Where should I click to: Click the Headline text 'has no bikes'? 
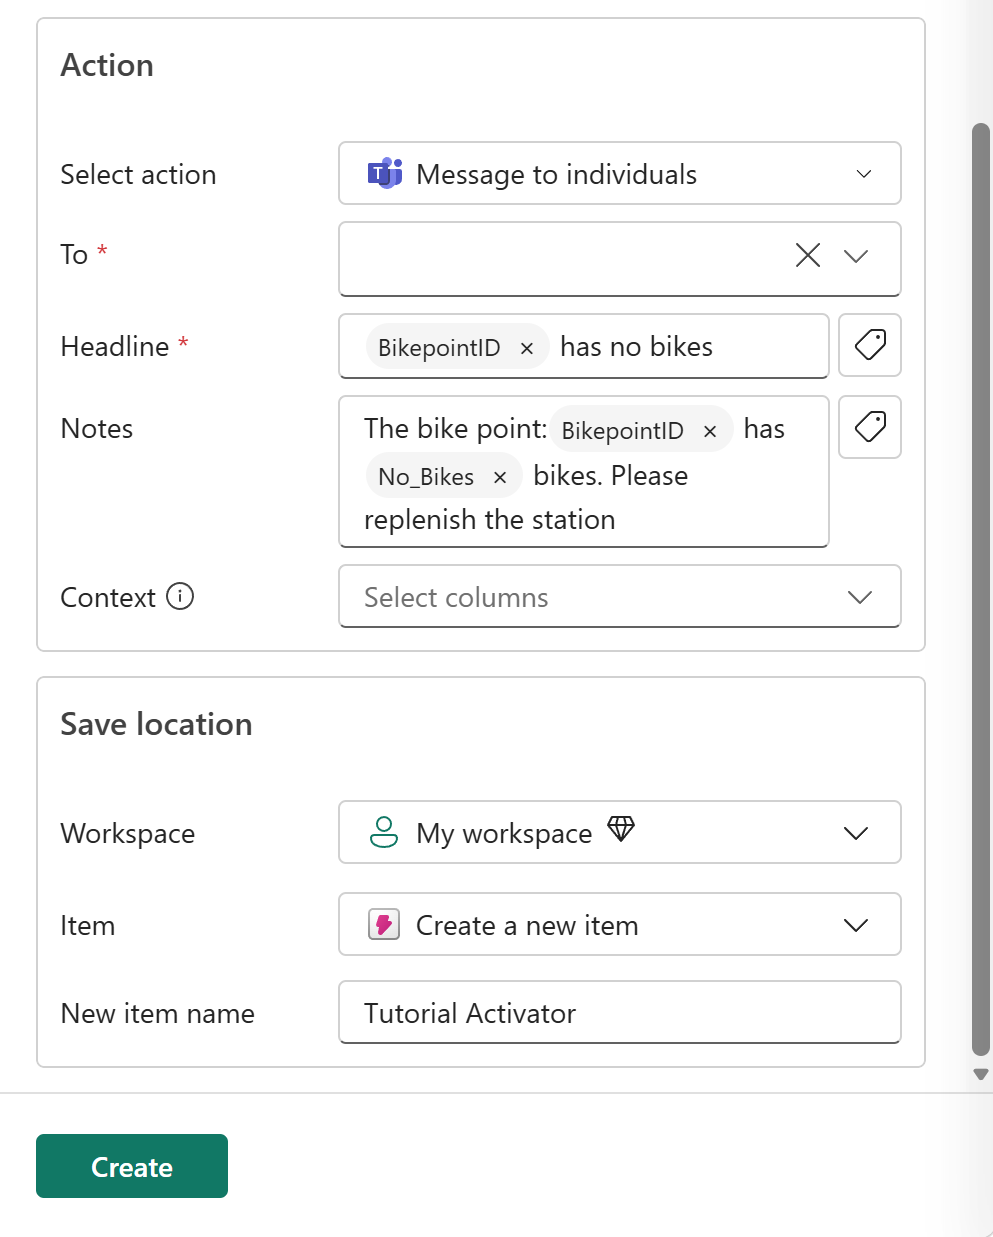(x=637, y=347)
